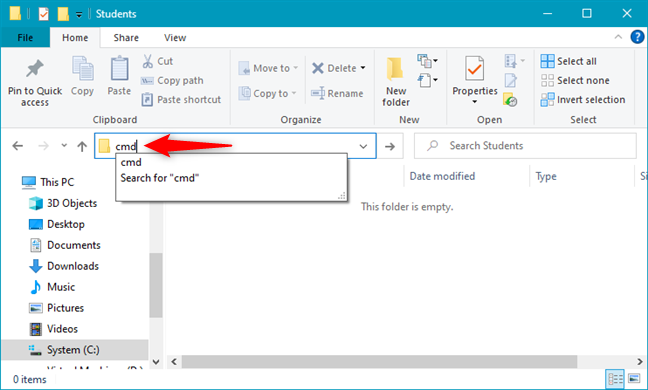Click Invert selection command

tap(583, 100)
